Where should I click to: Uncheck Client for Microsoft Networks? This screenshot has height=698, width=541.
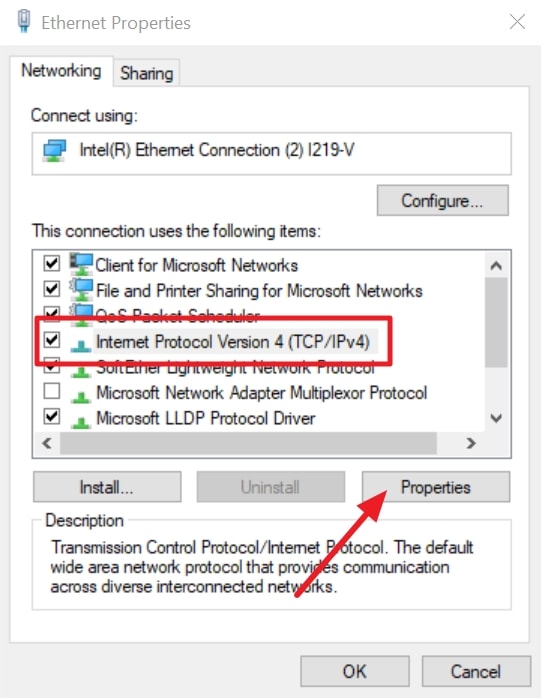(52, 263)
